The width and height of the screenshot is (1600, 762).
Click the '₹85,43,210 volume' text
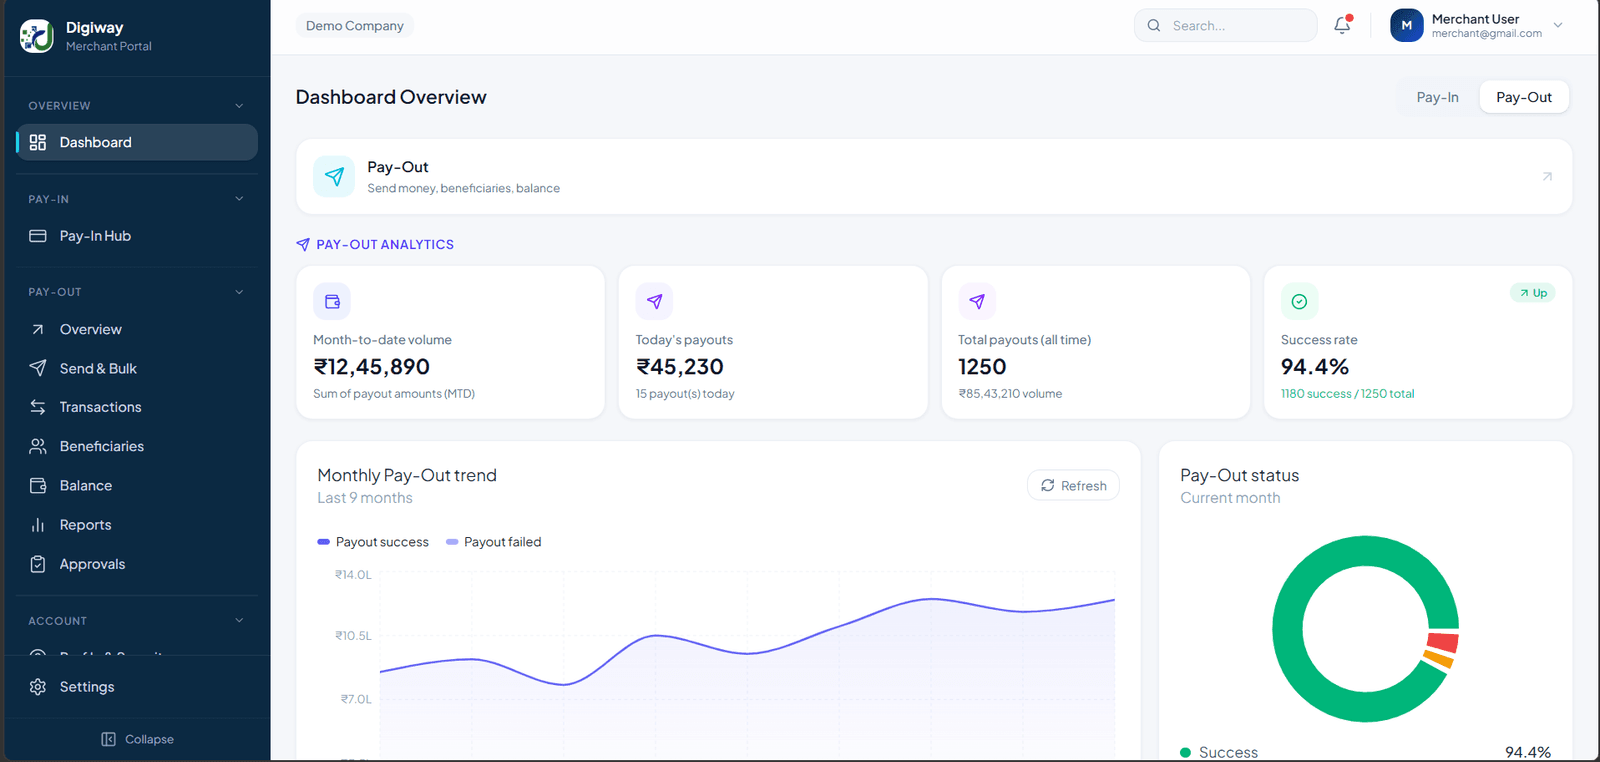pos(1010,394)
